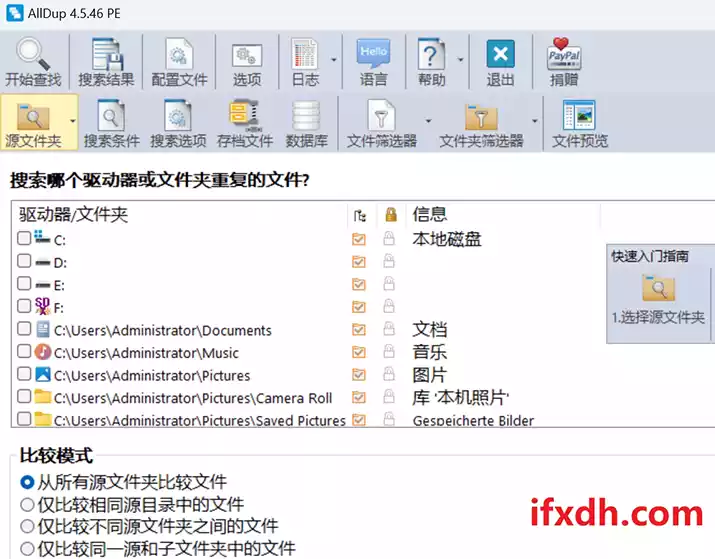Toggle subfolder icon for D: row

tap(359, 261)
